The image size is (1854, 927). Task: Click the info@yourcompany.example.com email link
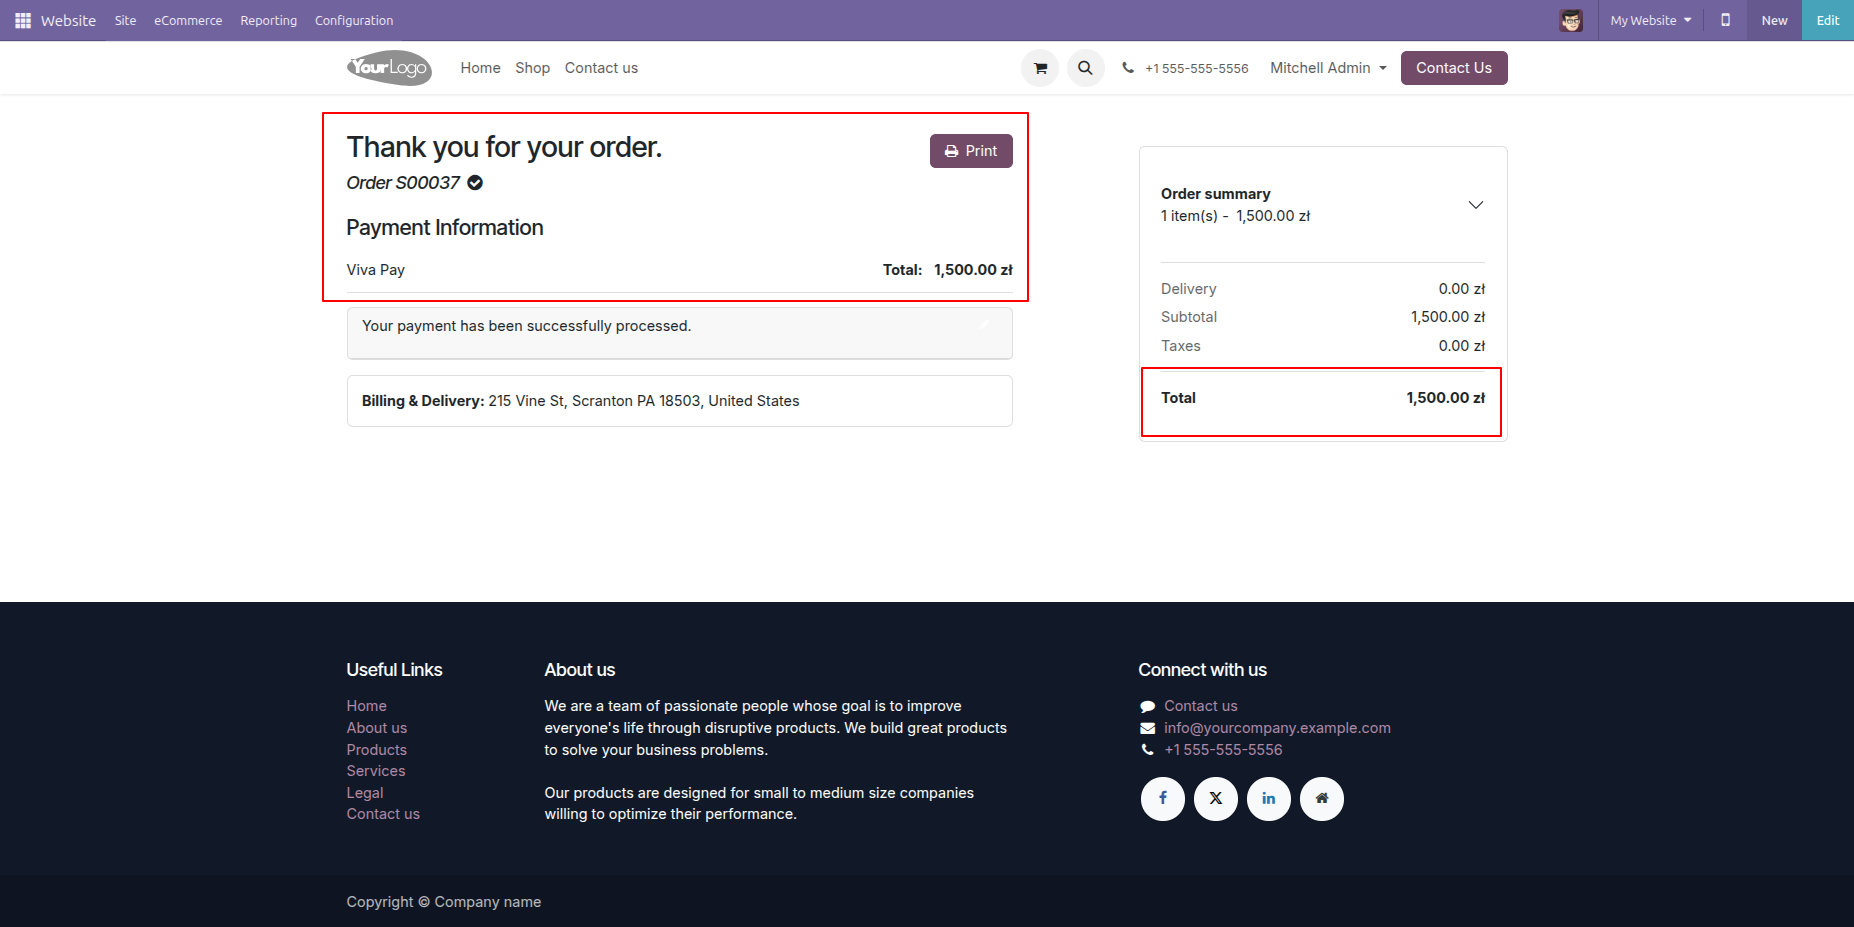[1277, 728]
